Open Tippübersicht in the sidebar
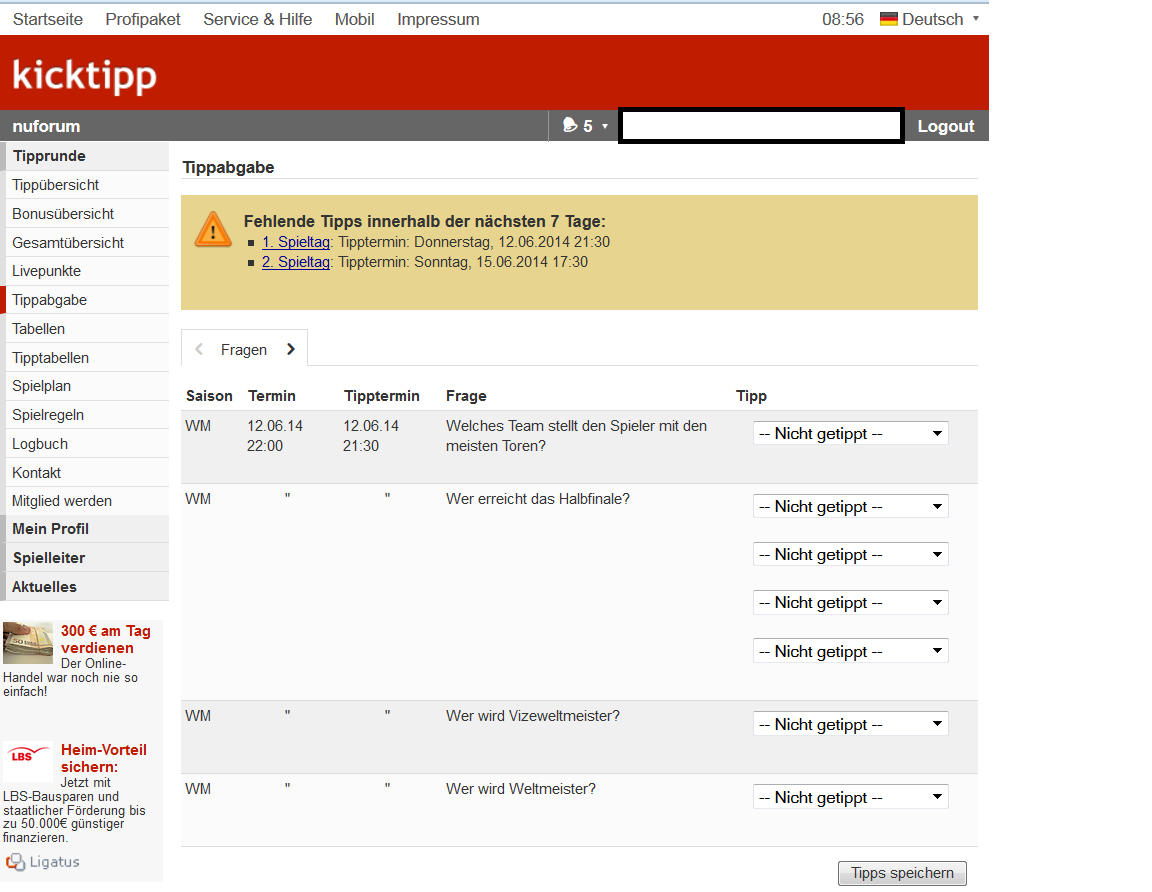Screen dimensions: 1152x892 click(x=56, y=185)
